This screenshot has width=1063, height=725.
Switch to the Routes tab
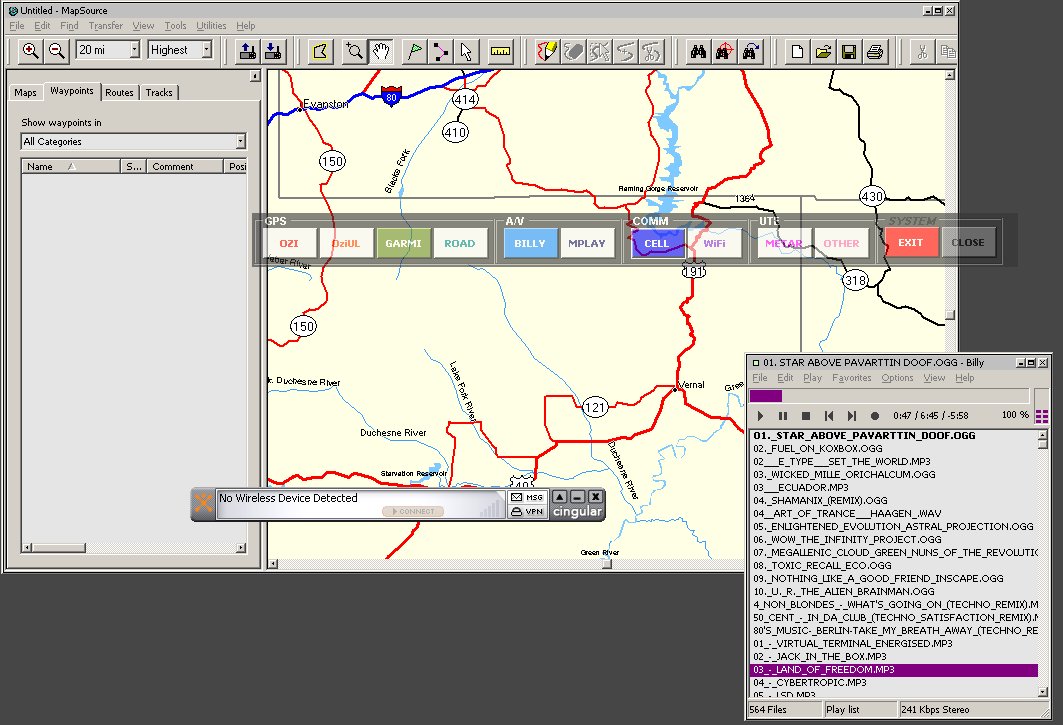coord(119,92)
